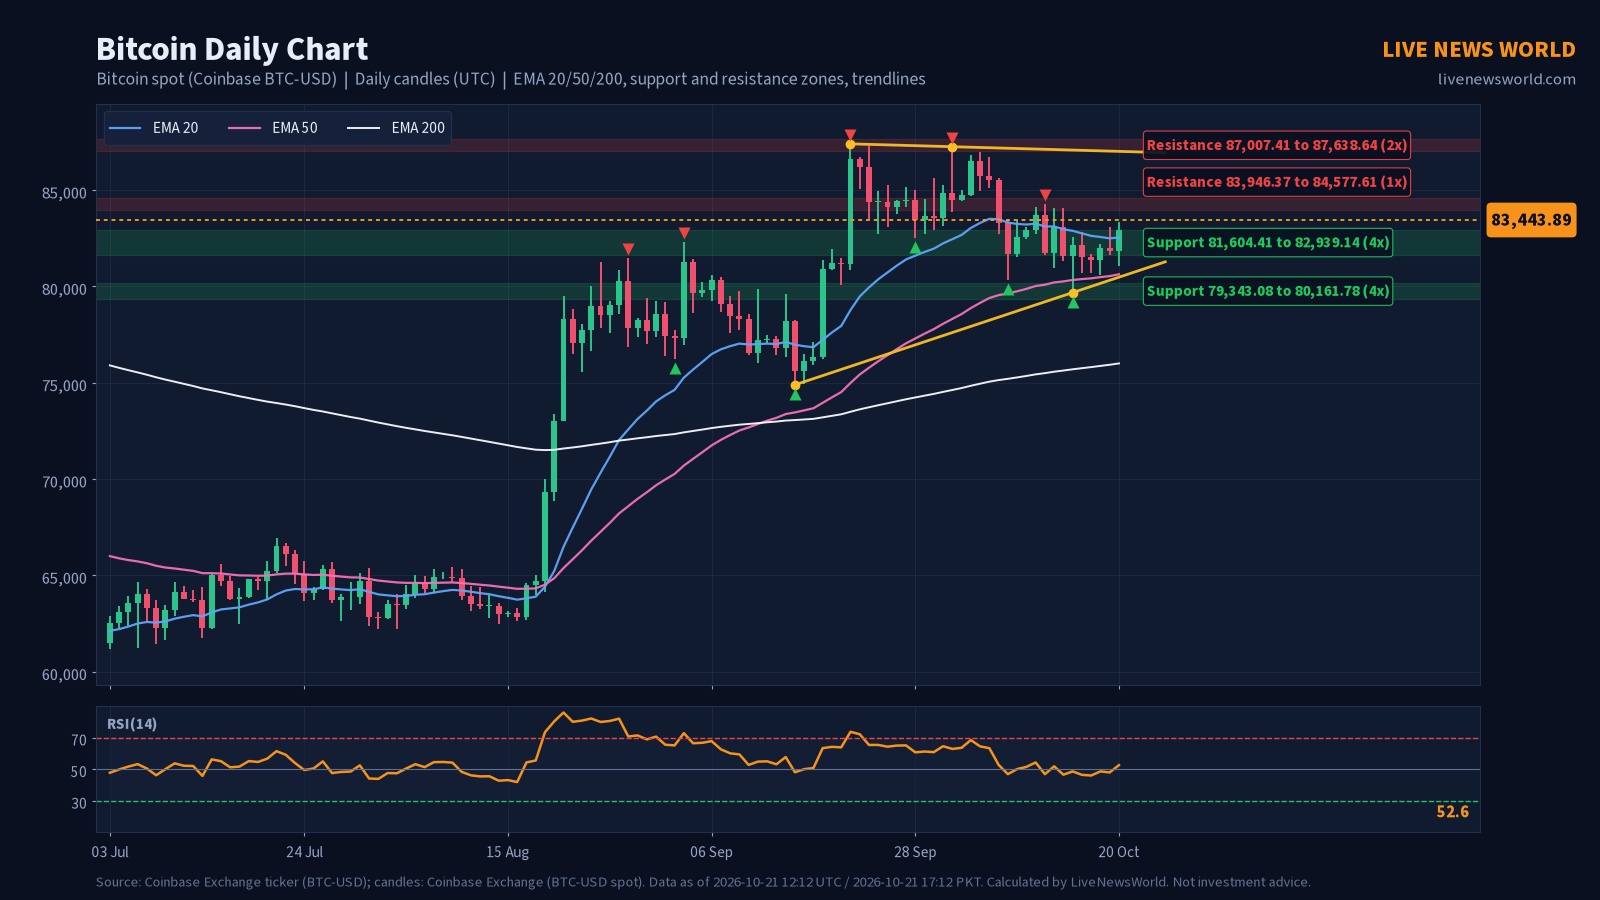The height and width of the screenshot is (900, 1600).
Task: Click the RSI "70" level label
Action: [x=79, y=740]
